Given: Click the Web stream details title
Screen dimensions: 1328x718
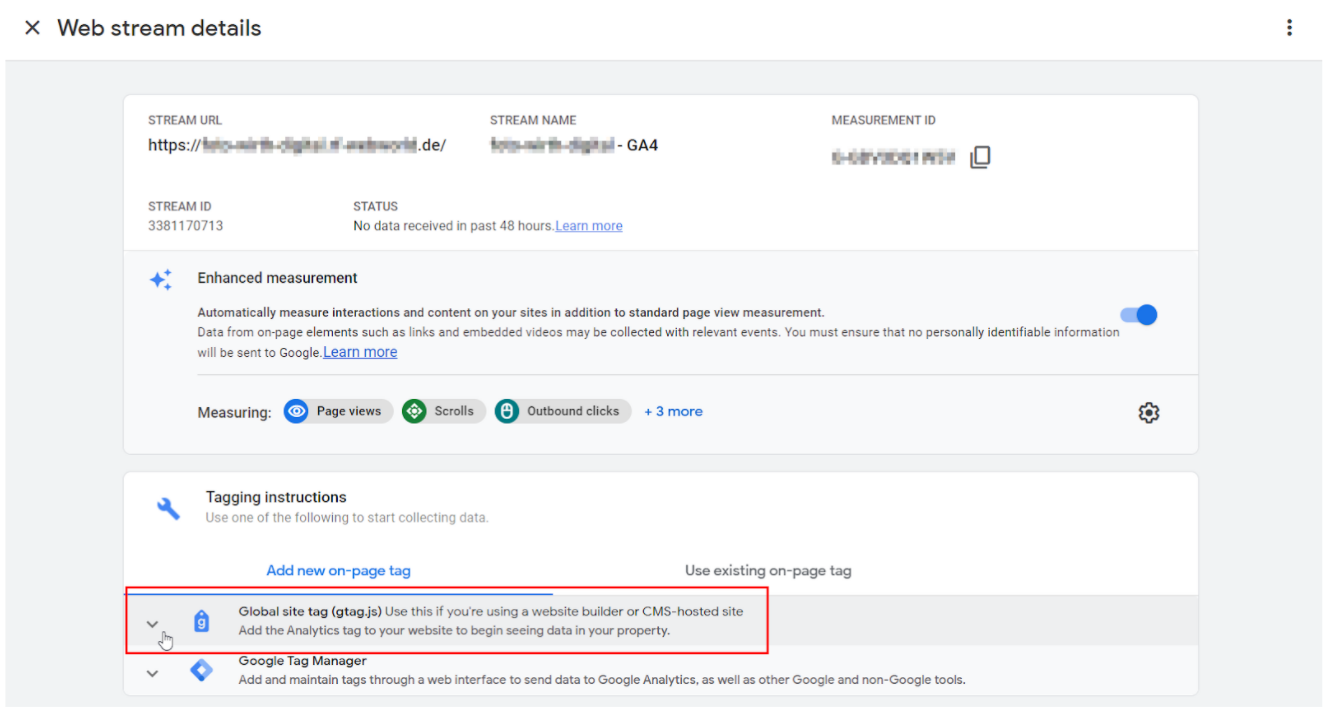Looking at the screenshot, I should tap(159, 28).
